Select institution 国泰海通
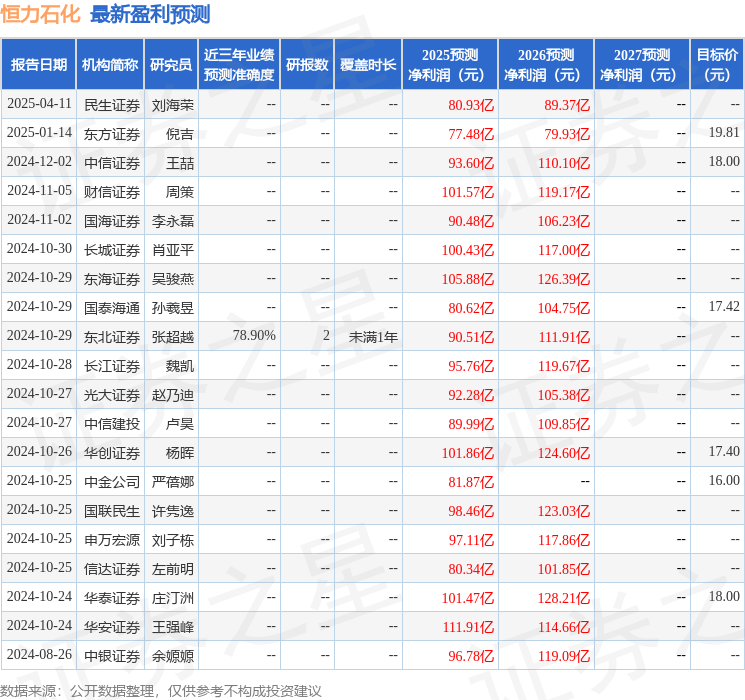 [x=112, y=308]
